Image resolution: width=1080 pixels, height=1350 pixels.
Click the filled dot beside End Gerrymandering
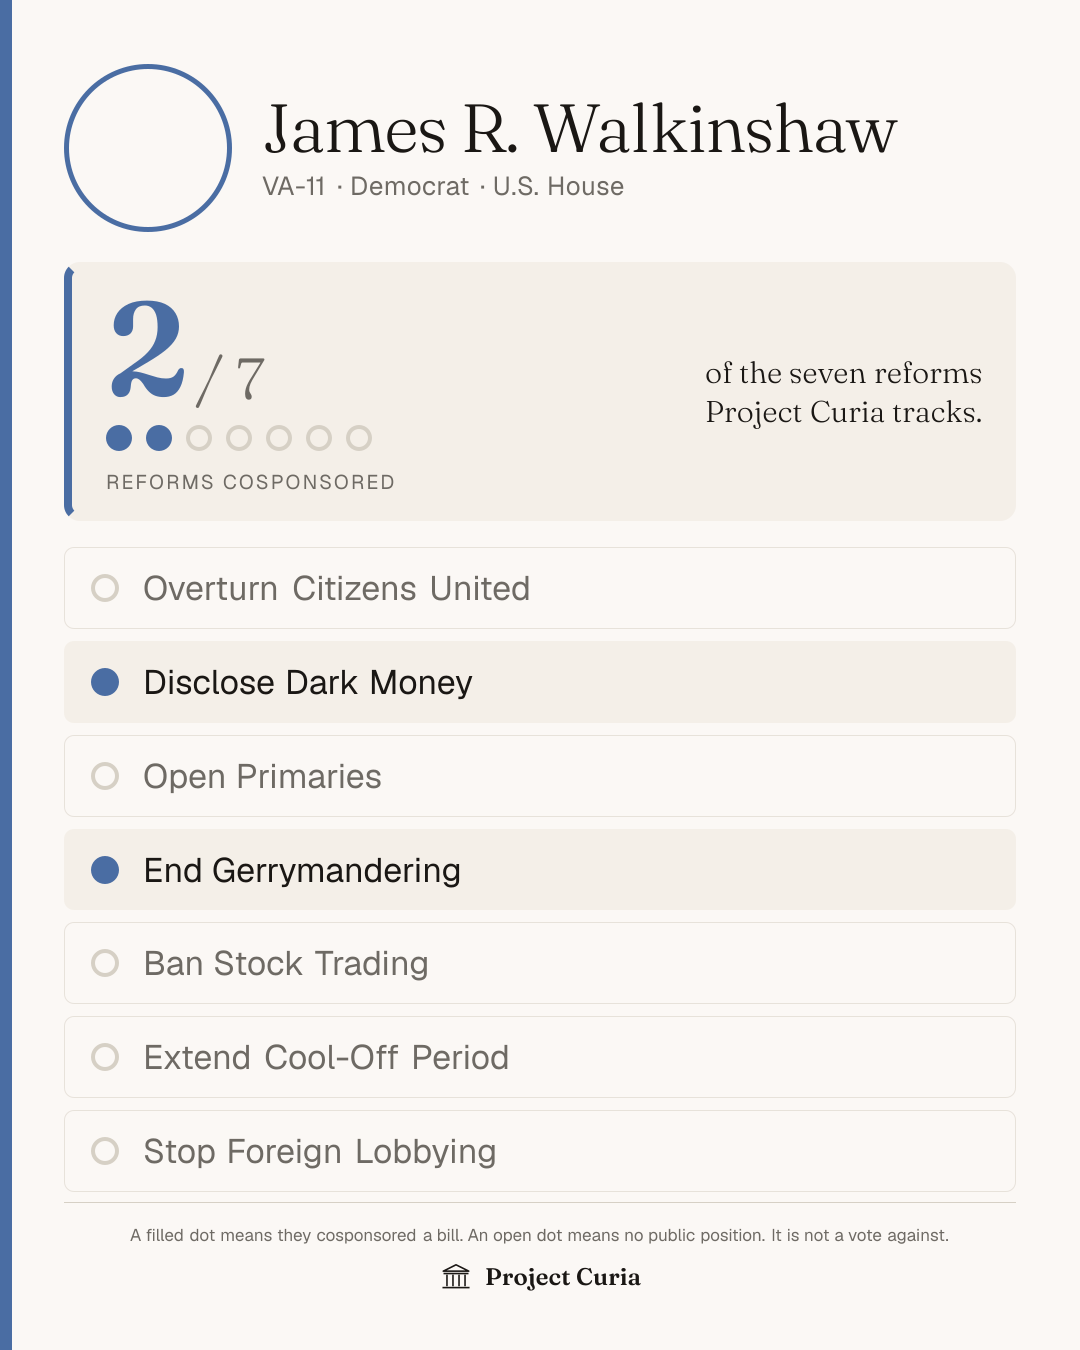point(105,870)
